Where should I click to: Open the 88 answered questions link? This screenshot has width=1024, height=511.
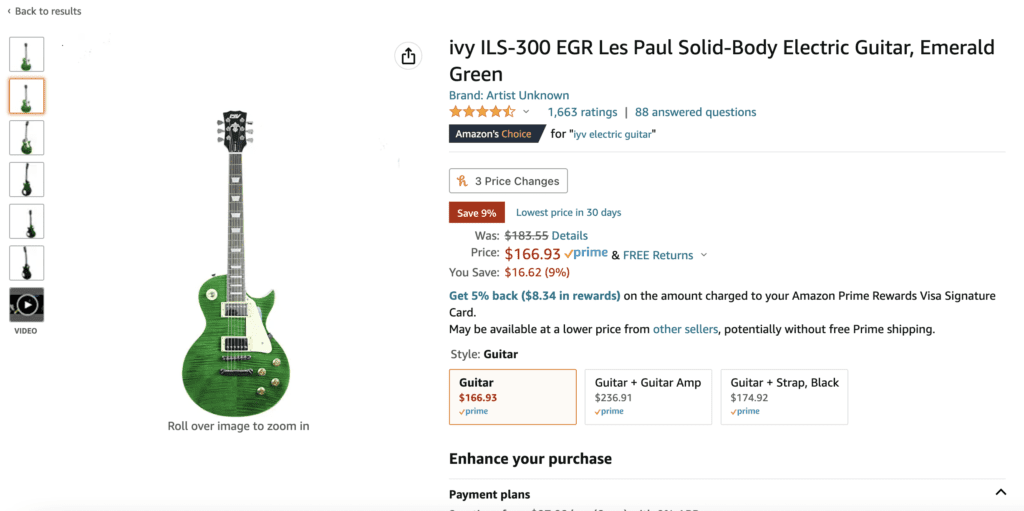(695, 112)
